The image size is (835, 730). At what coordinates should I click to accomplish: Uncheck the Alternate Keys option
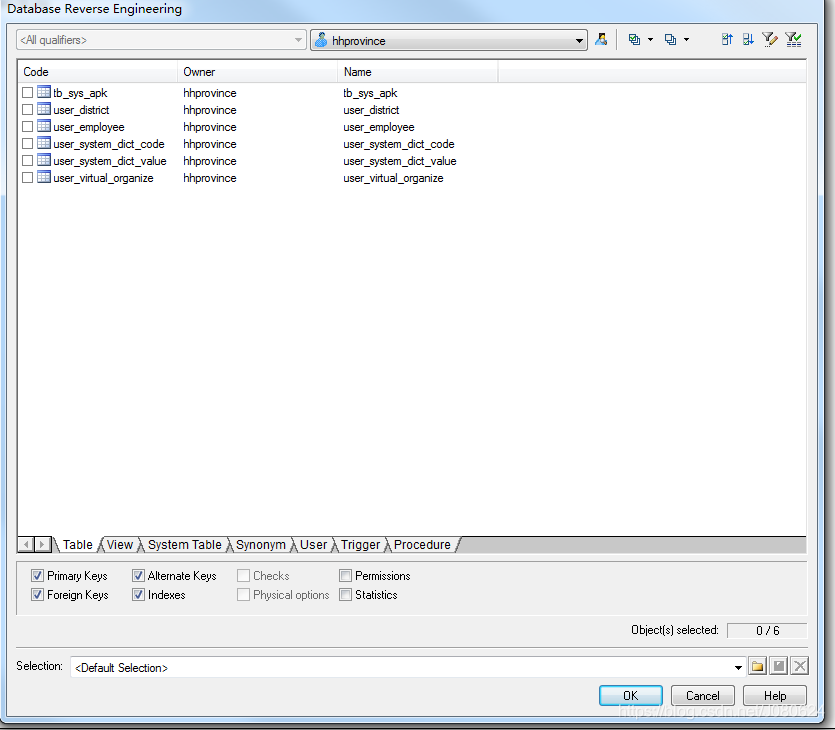click(138, 576)
